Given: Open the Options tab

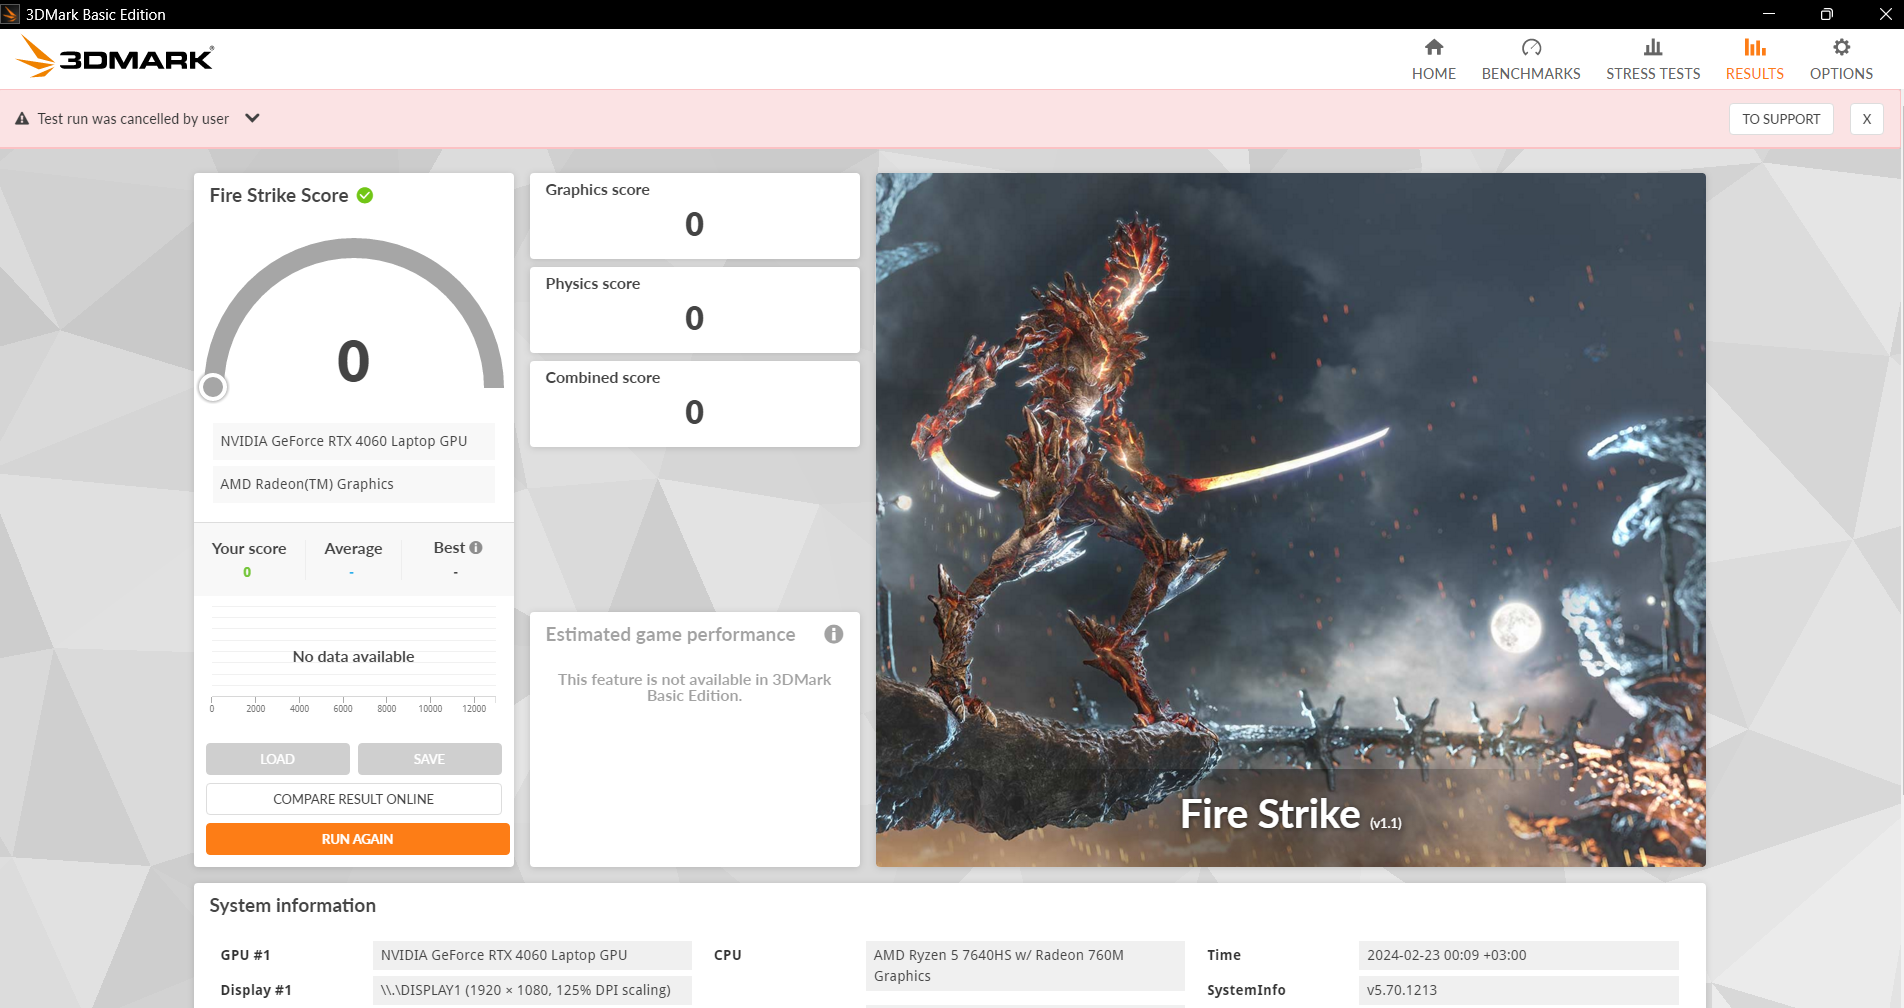Looking at the screenshot, I should pyautogui.click(x=1840, y=60).
